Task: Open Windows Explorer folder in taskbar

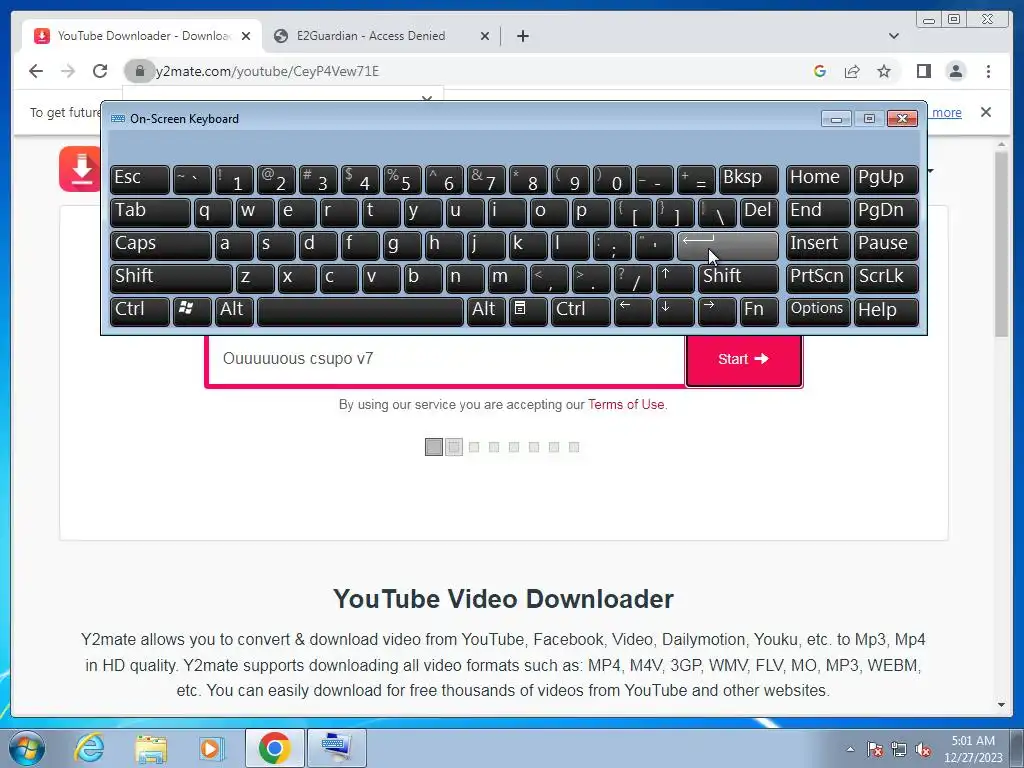Action: click(x=151, y=748)
